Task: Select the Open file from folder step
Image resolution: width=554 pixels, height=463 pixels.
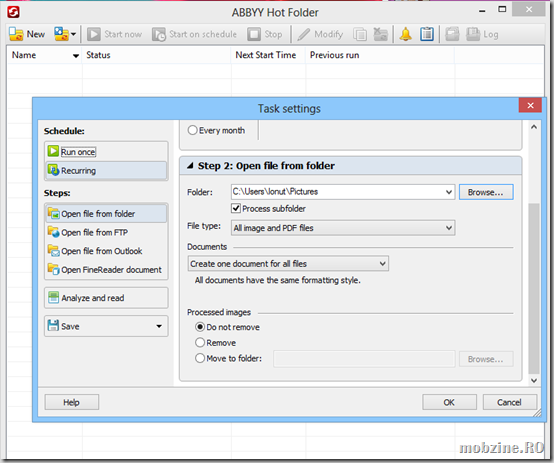Action: click(x=106, y=213)
